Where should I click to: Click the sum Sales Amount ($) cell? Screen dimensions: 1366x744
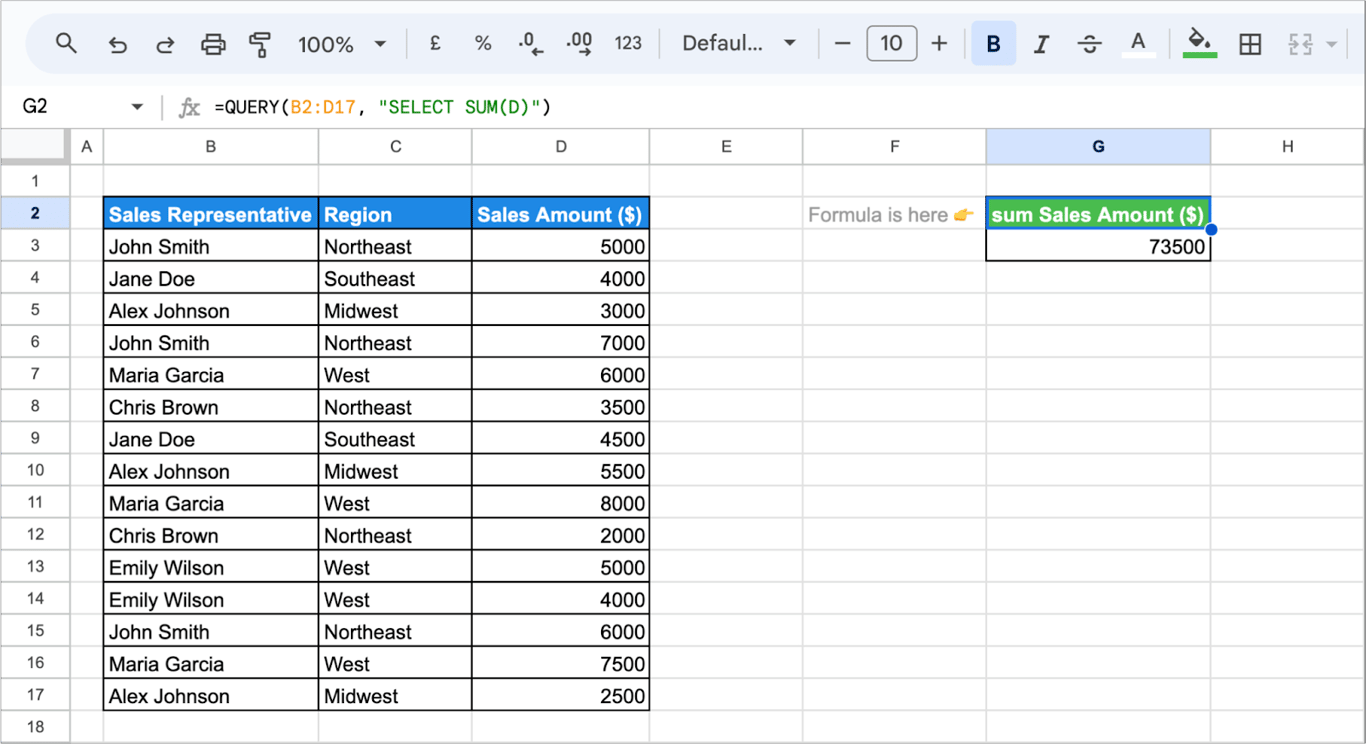(1098, 214)
